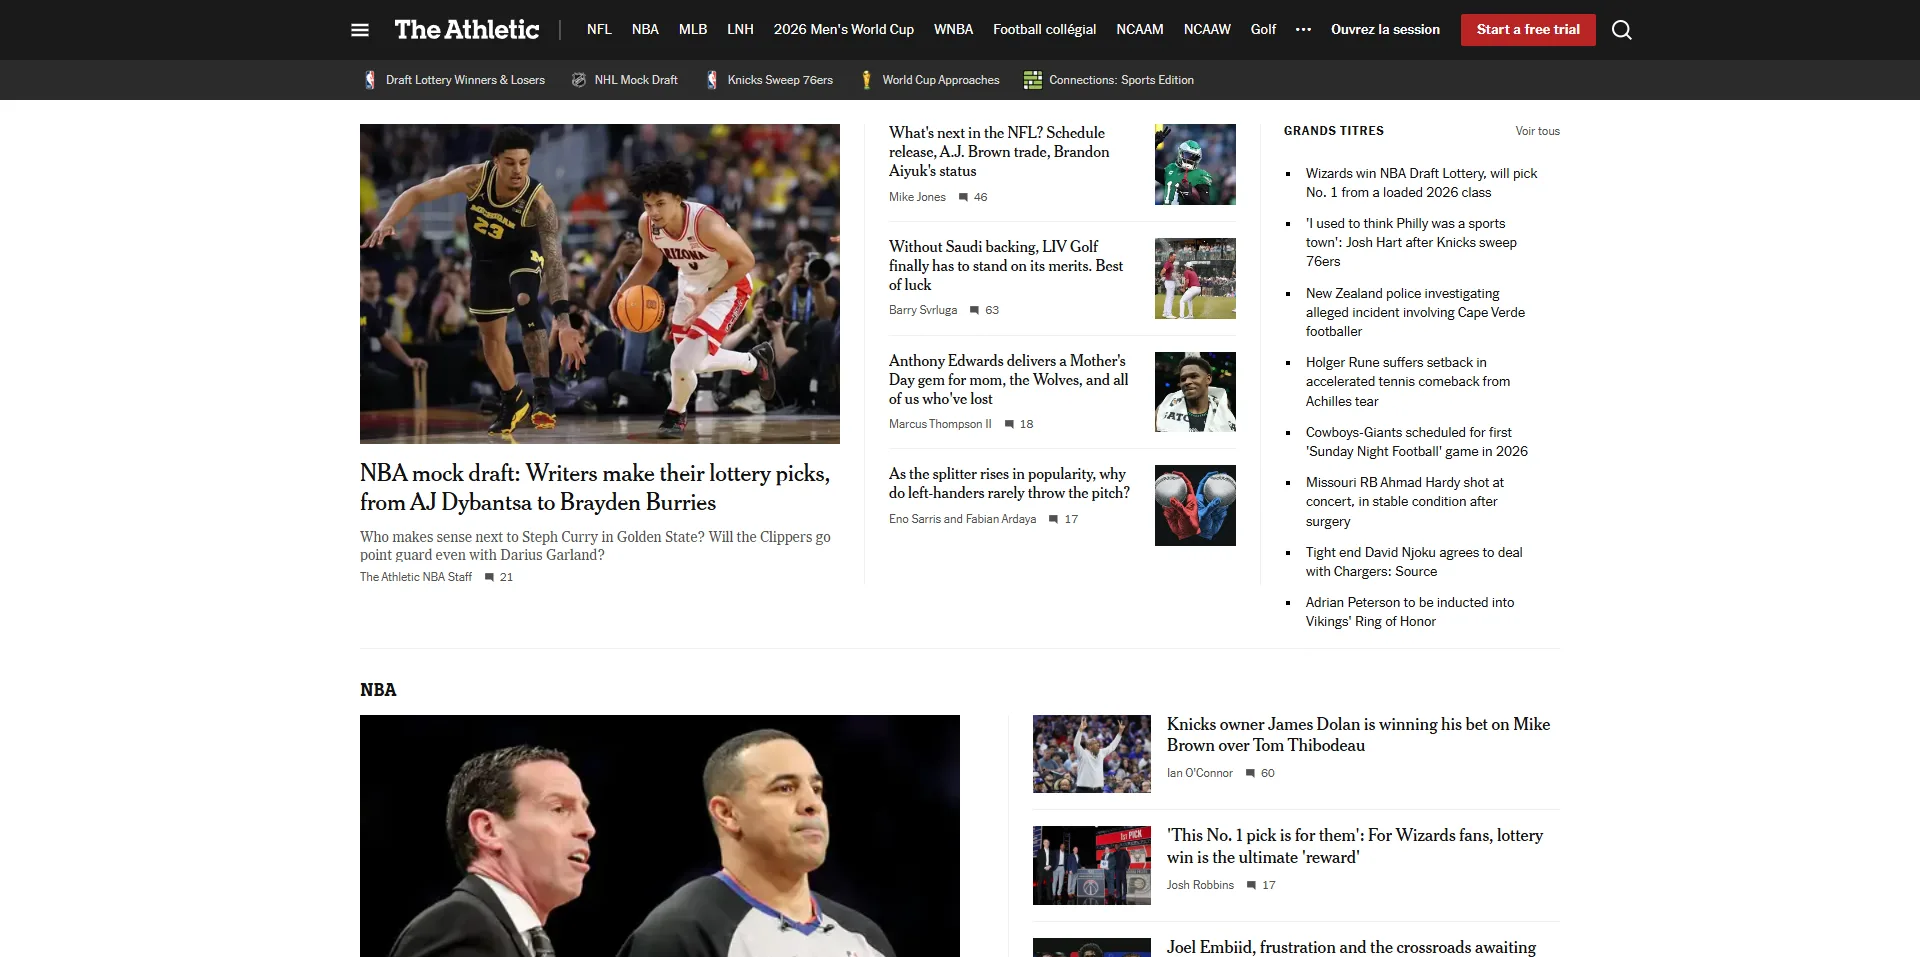The width and height of the screenshot is (1920, 957).
Task: Open Cowboys-Giants Sunday Night Football headline
Action: (x=1416, y=442)
